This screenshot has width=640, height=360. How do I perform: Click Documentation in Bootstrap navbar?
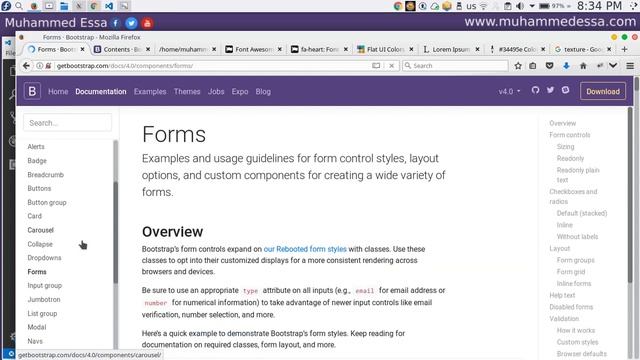101,91
